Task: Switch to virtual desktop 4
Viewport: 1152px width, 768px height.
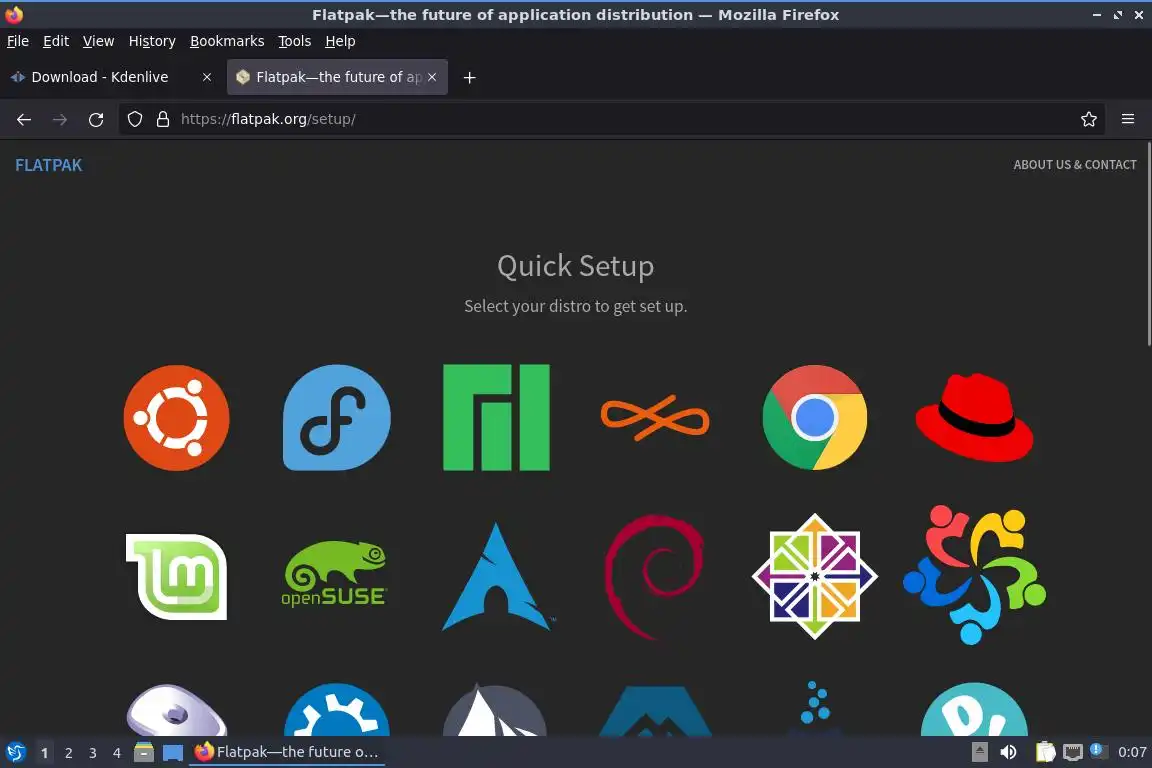Action: click(117, 753)
